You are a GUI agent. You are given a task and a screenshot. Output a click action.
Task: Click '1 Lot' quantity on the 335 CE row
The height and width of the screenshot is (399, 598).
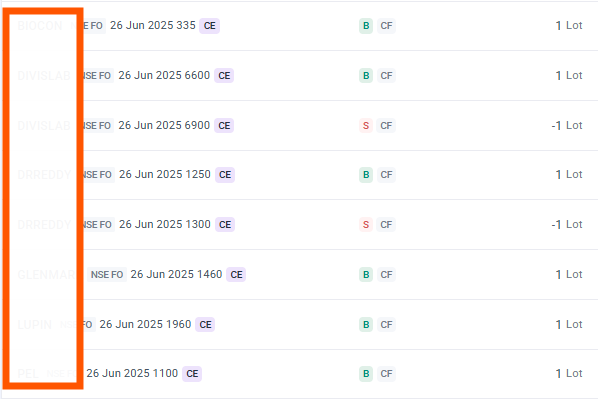pyautogui.click(x=569, y=26)
